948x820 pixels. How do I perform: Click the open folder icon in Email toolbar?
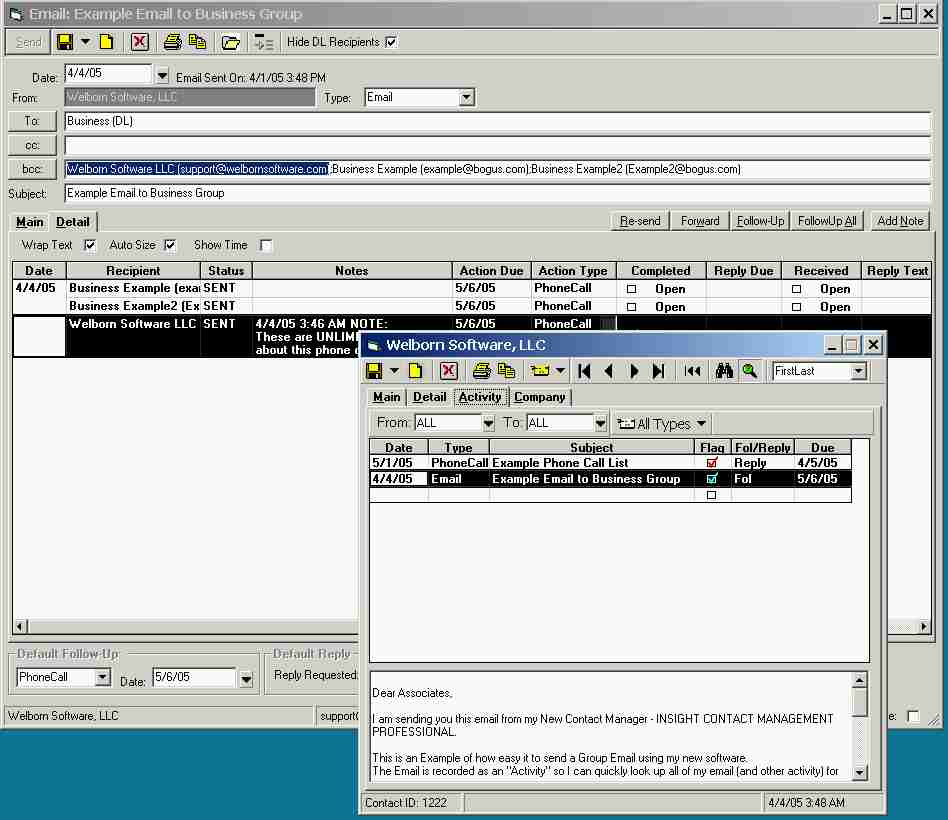[x=230, y=42]
